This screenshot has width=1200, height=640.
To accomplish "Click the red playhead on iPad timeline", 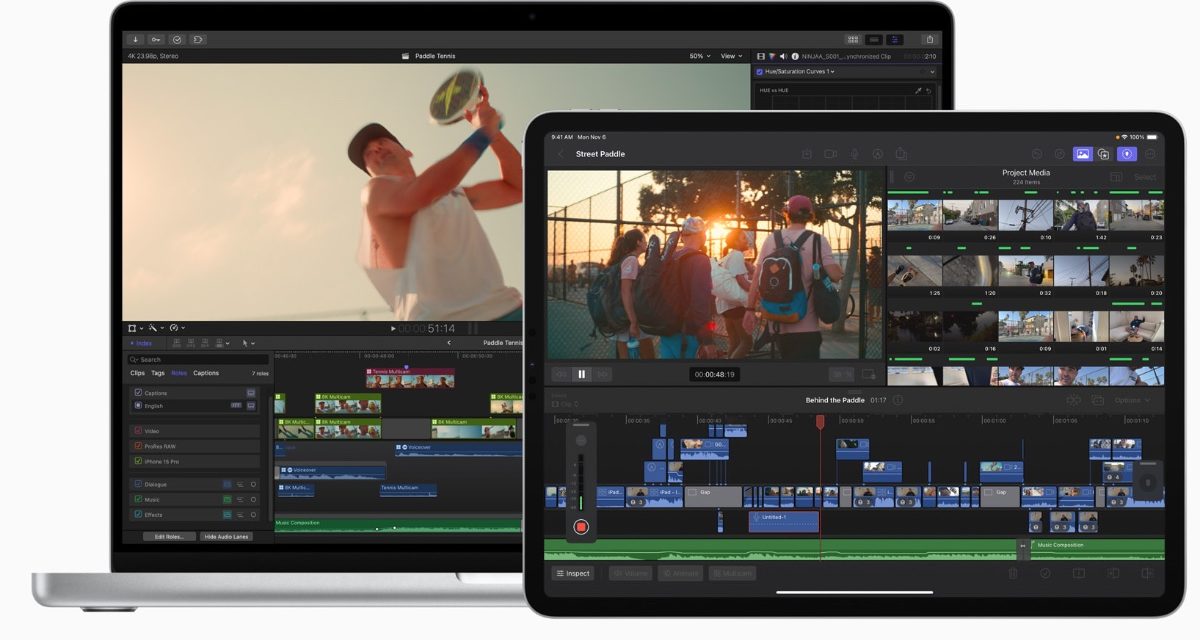I will point(820,422).
